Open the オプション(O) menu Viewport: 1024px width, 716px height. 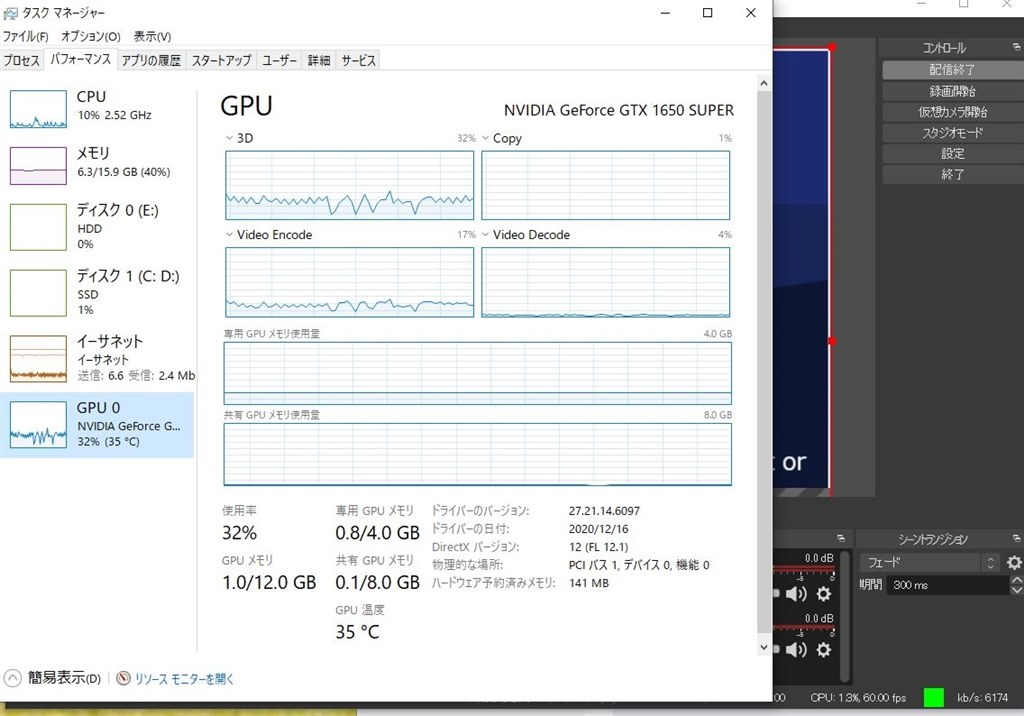coord(91,37)
